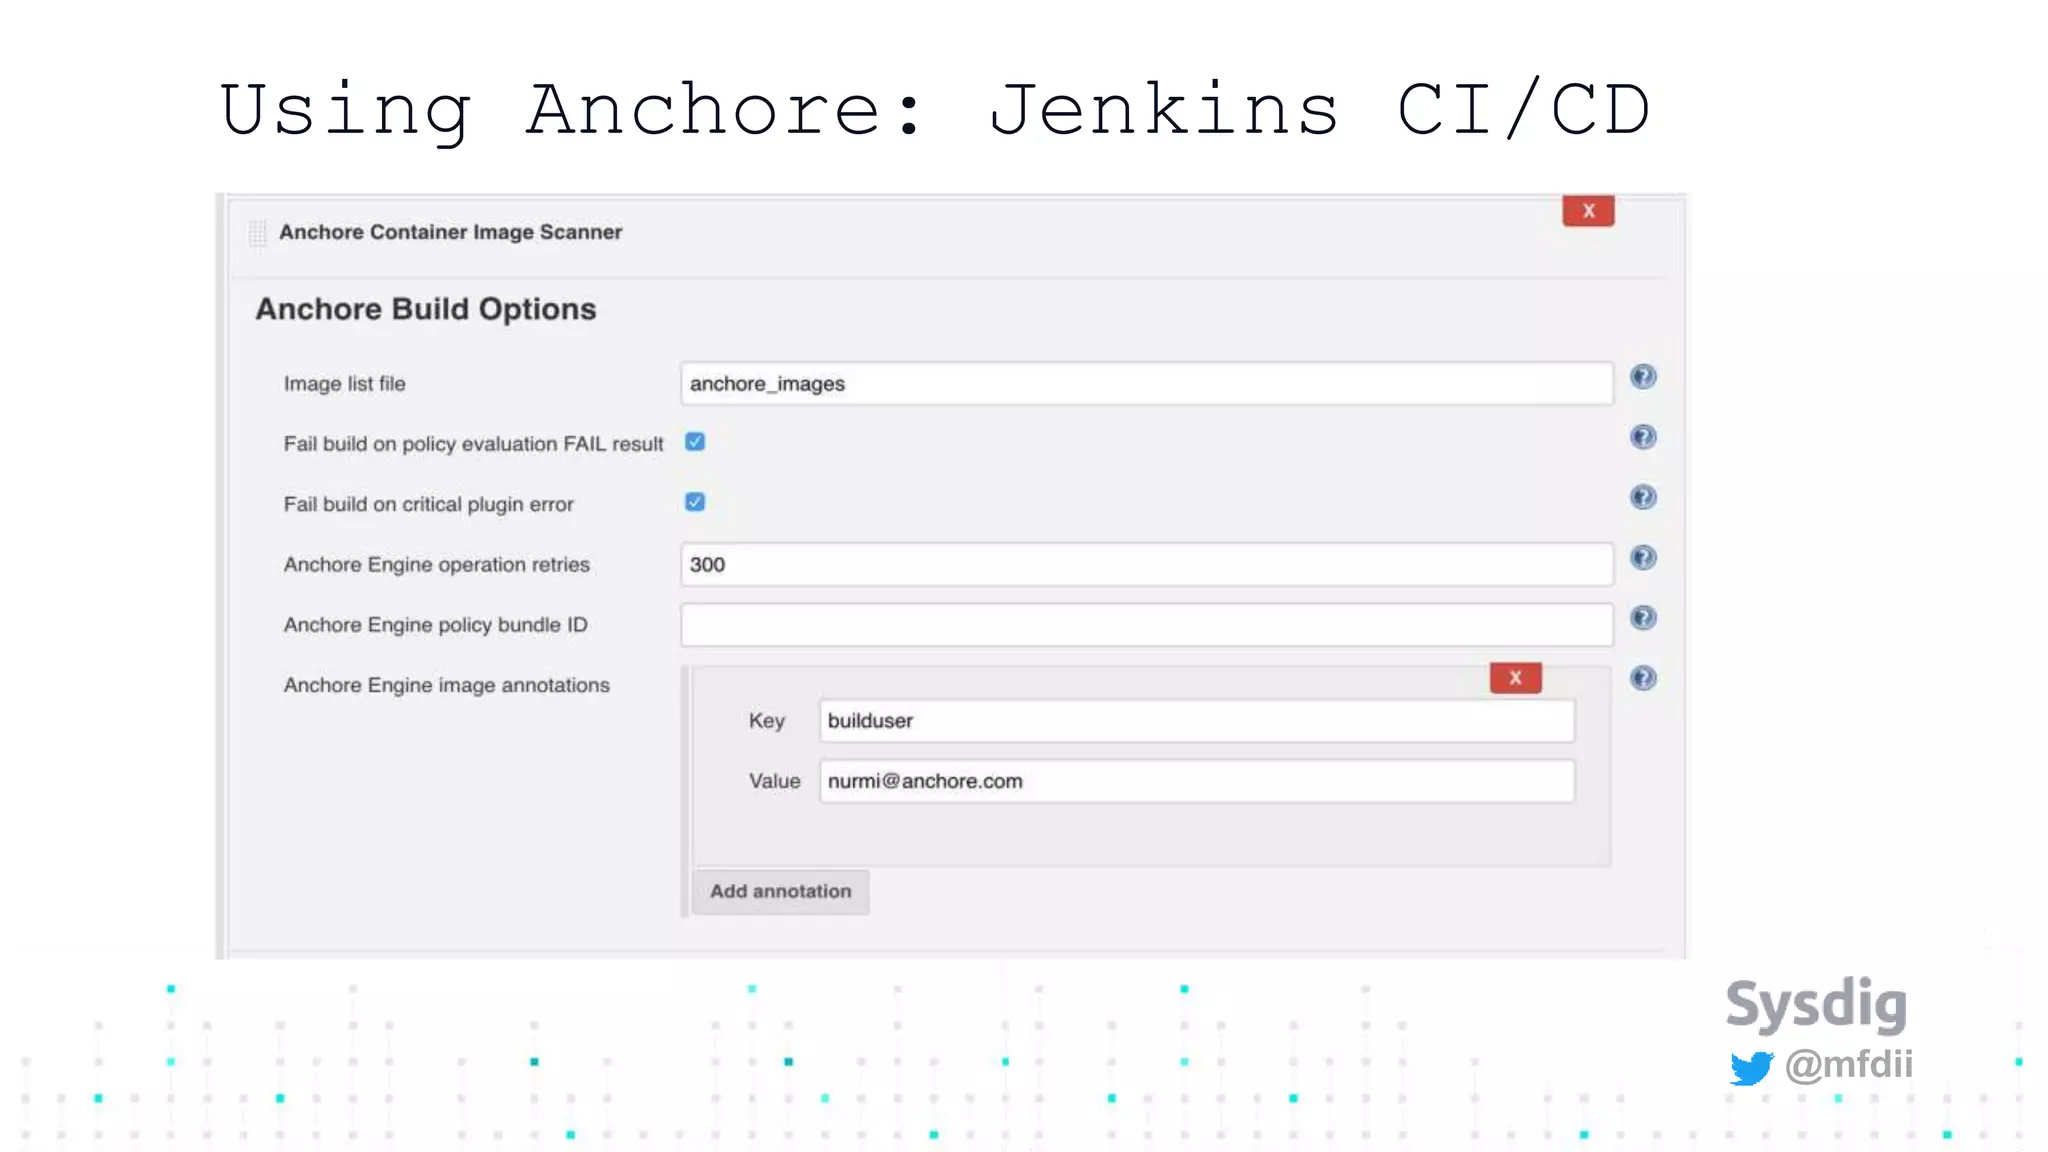This screenshot has width=2048, height=1152.
Task: Delete the builduser annotation entry
Action: (x=1515, y=678)
